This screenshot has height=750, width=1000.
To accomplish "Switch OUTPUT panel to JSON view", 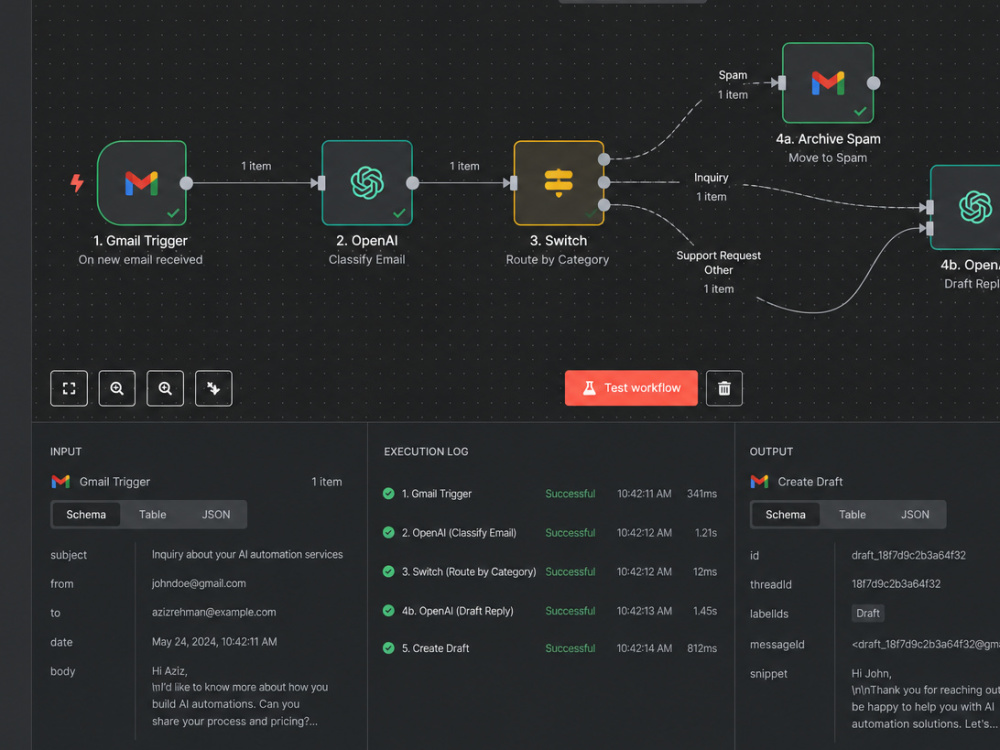I will (915, 515).
